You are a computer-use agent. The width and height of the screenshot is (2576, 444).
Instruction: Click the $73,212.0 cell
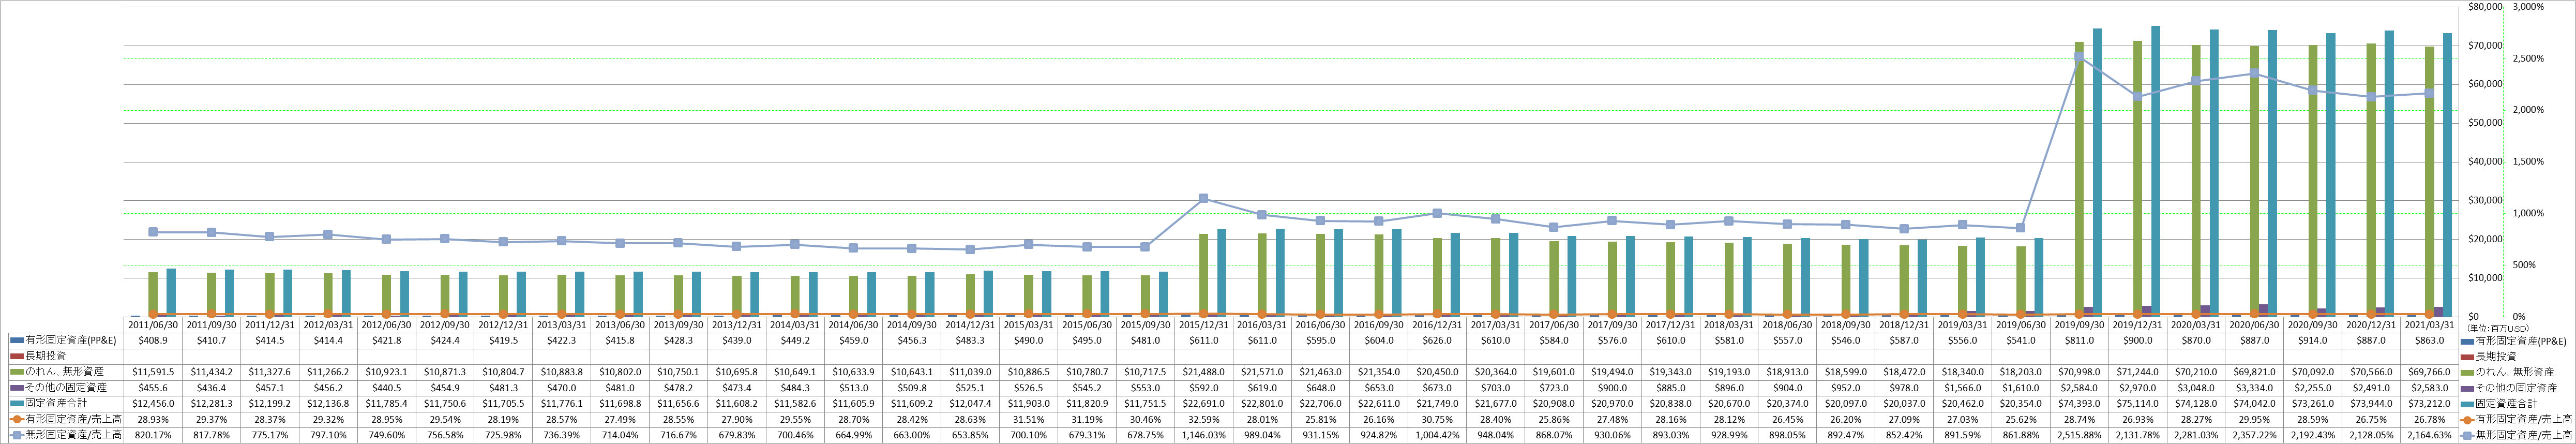[2430, 404]
